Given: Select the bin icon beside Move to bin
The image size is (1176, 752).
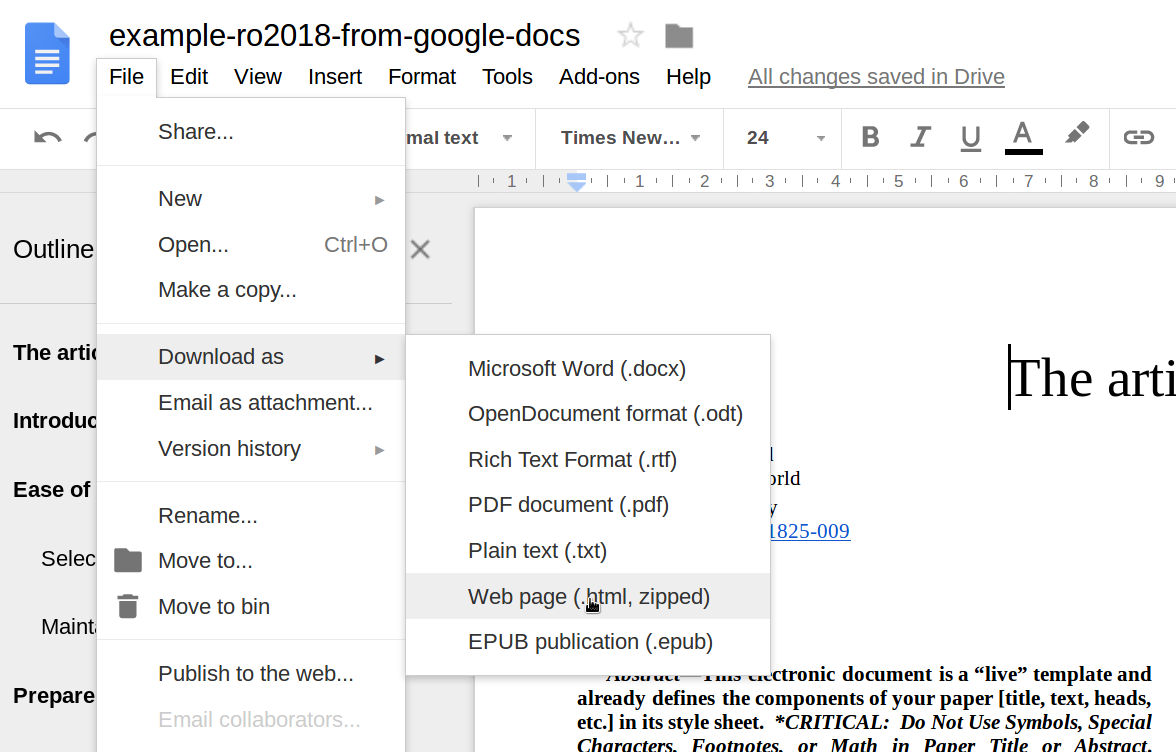Looking at the screenshot, I should pyautogui.click(x=128, y=606).
